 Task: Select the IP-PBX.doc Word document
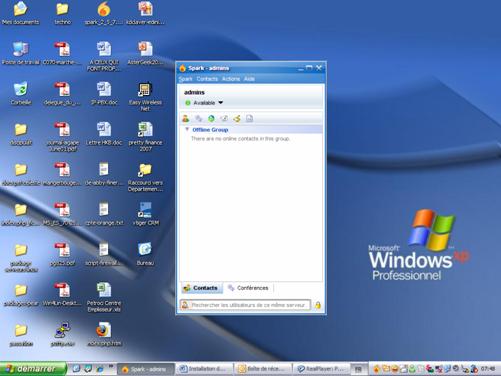tap(104, 93)
